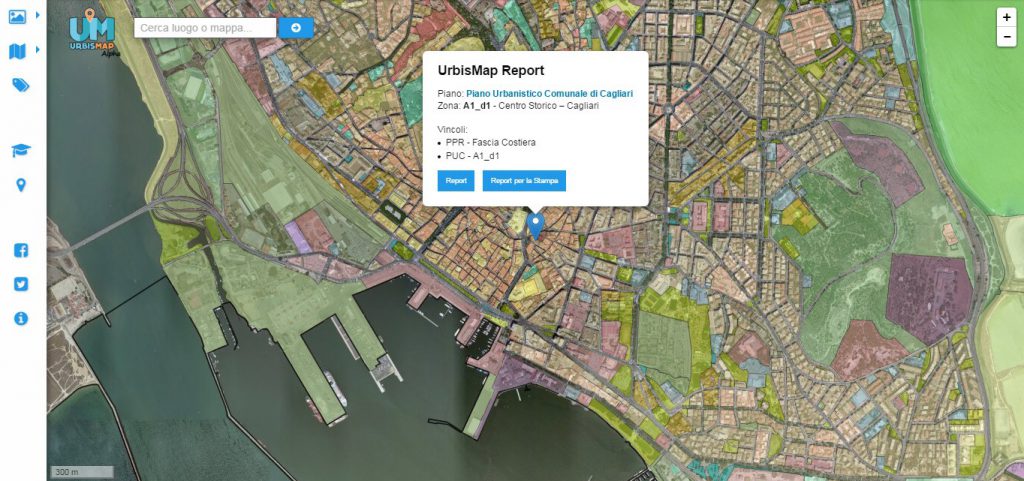
Task: Click the 'Report per la Stampa' button
Action: 524,181
